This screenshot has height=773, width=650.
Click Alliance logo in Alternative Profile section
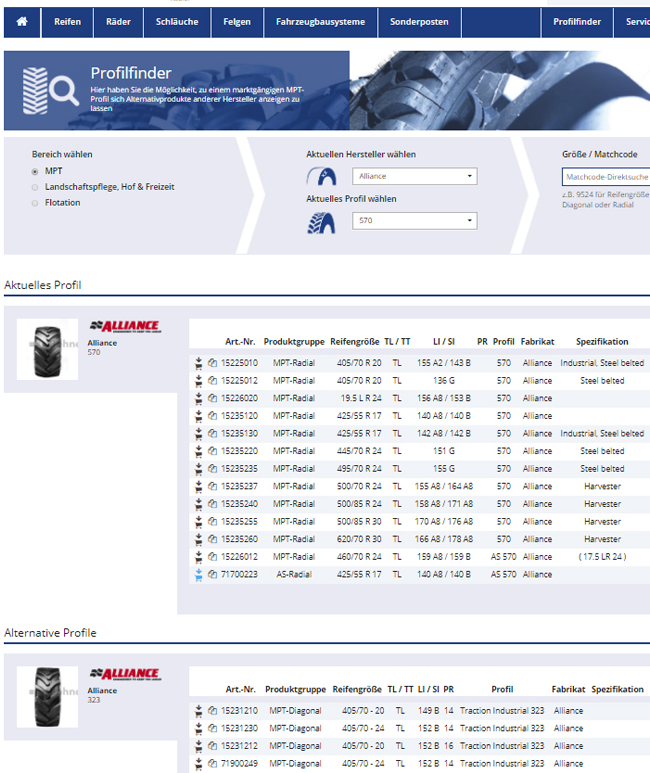click(125, 674)
